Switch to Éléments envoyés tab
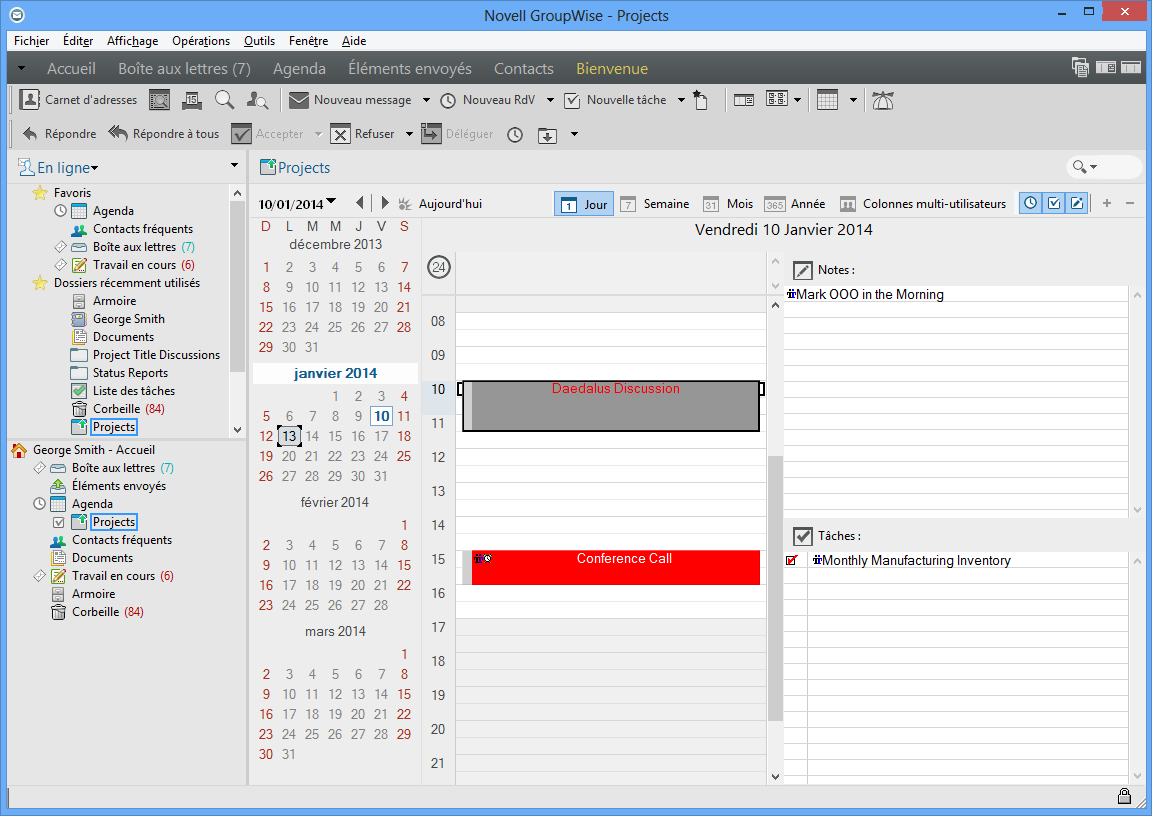This screenshot has width=1152, height=816. tap(410, 68)
